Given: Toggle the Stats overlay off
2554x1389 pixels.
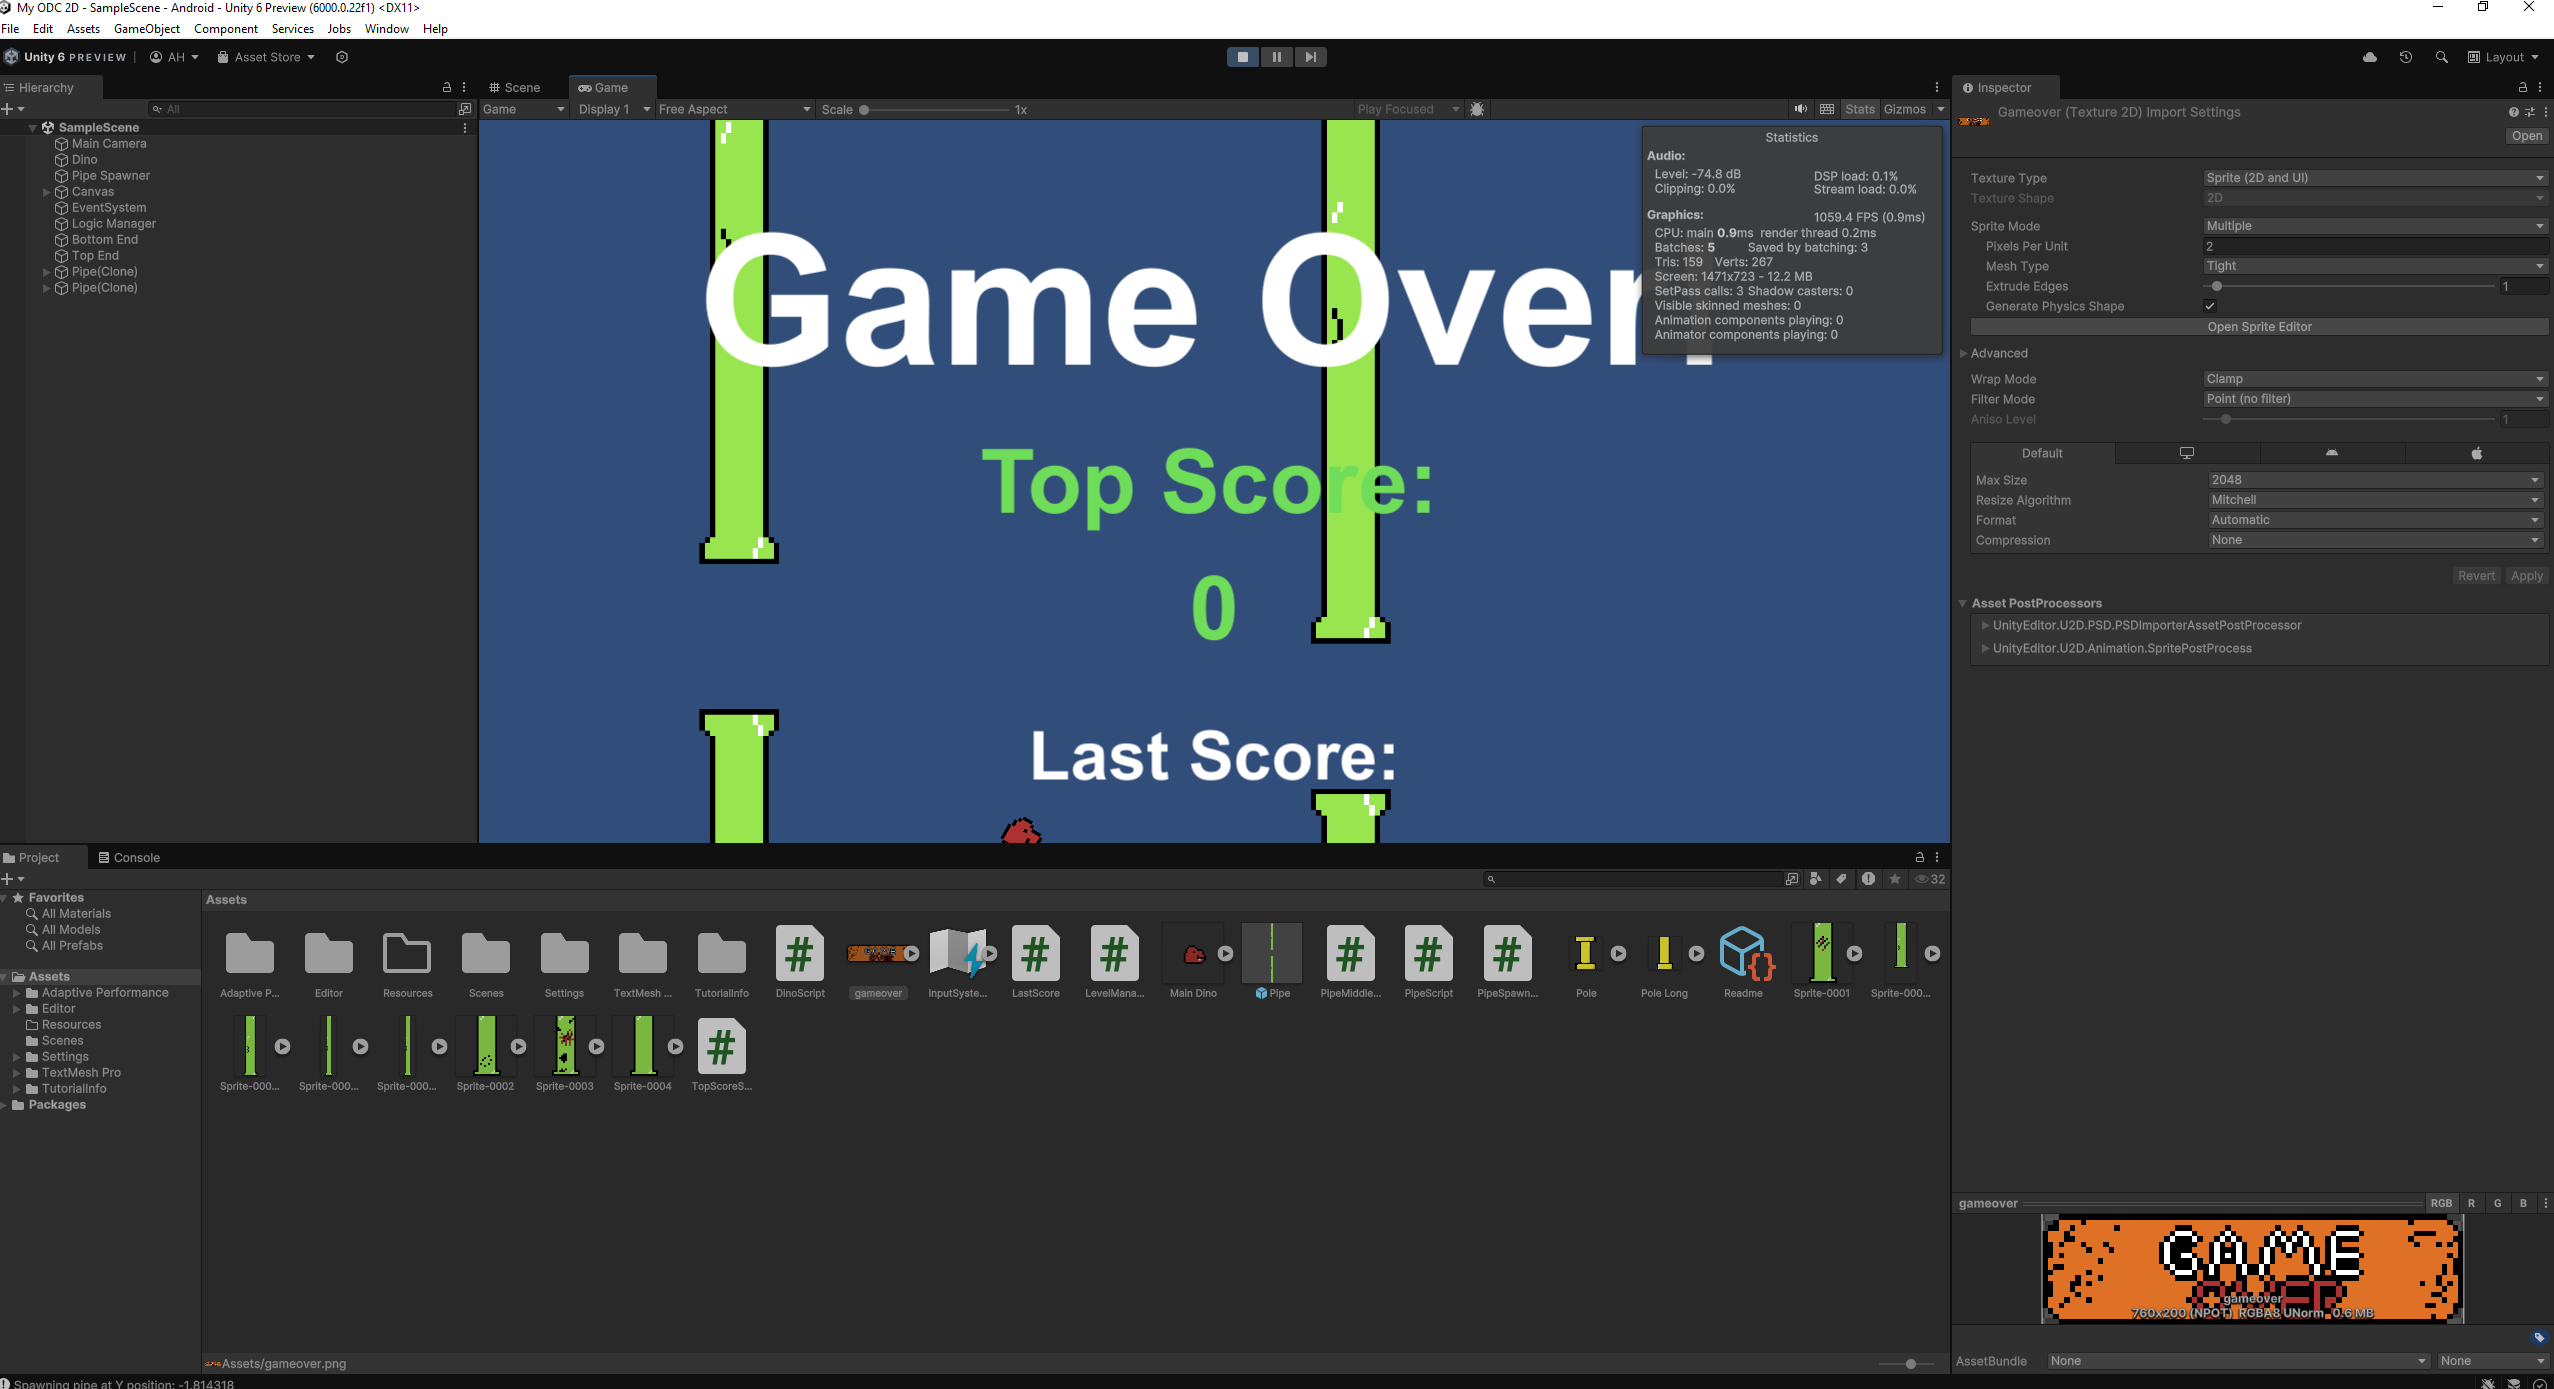Looking at the screenshot, I should [x=1859, y=109].
